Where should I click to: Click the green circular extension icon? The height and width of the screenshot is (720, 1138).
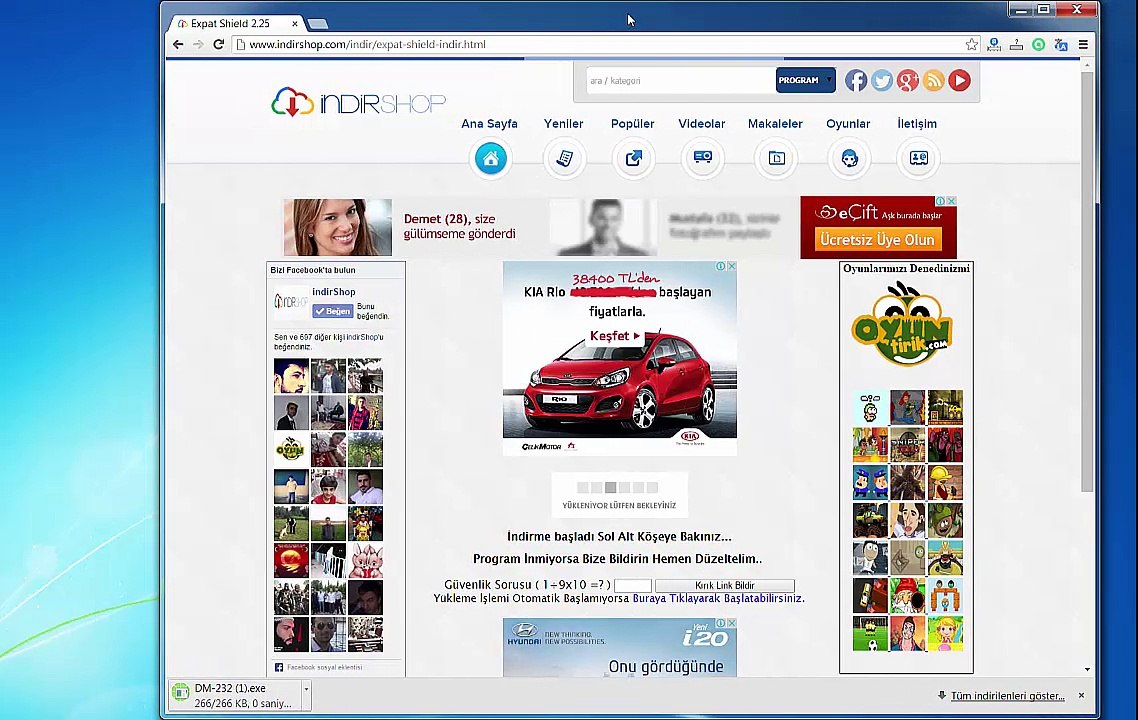point(1039,44)
